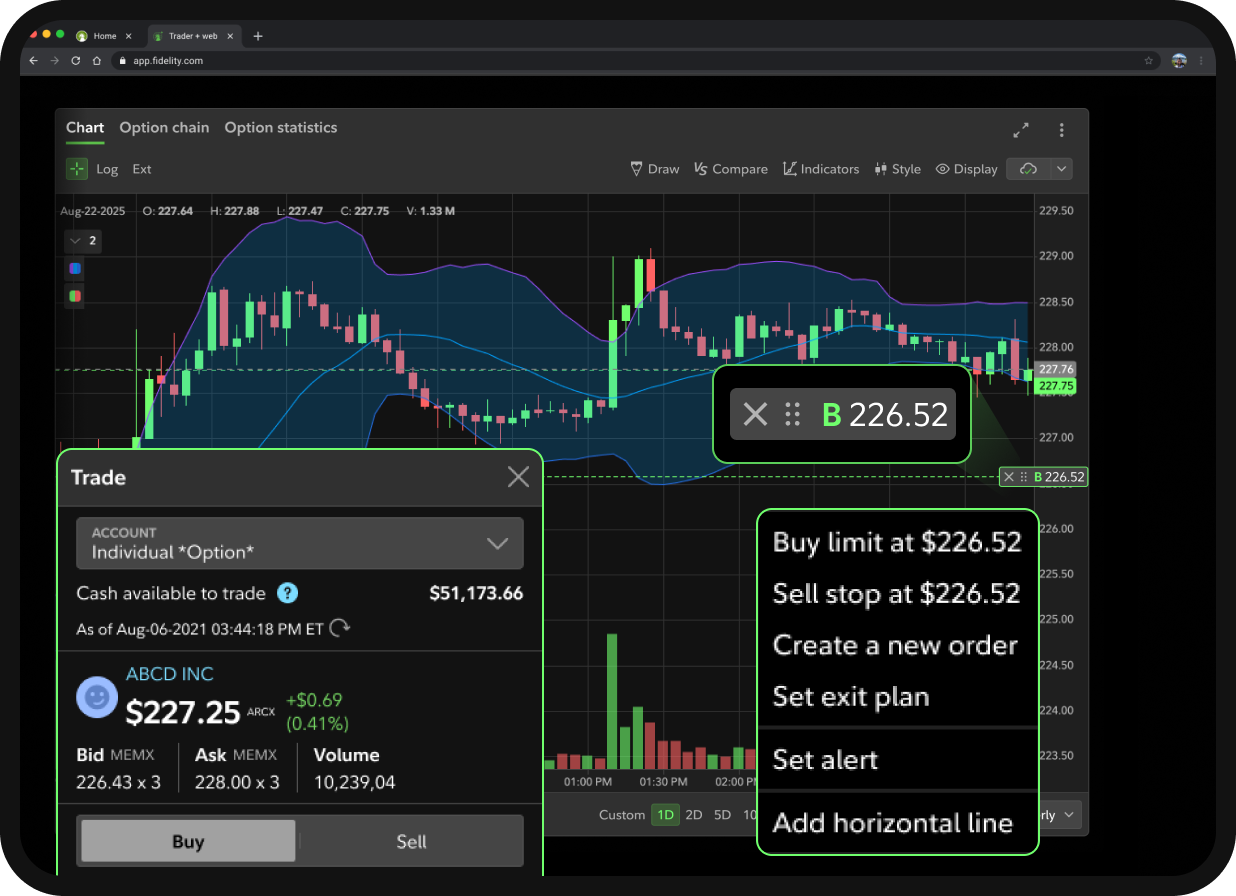Switch to the Option chain tab

coord(164,128)
